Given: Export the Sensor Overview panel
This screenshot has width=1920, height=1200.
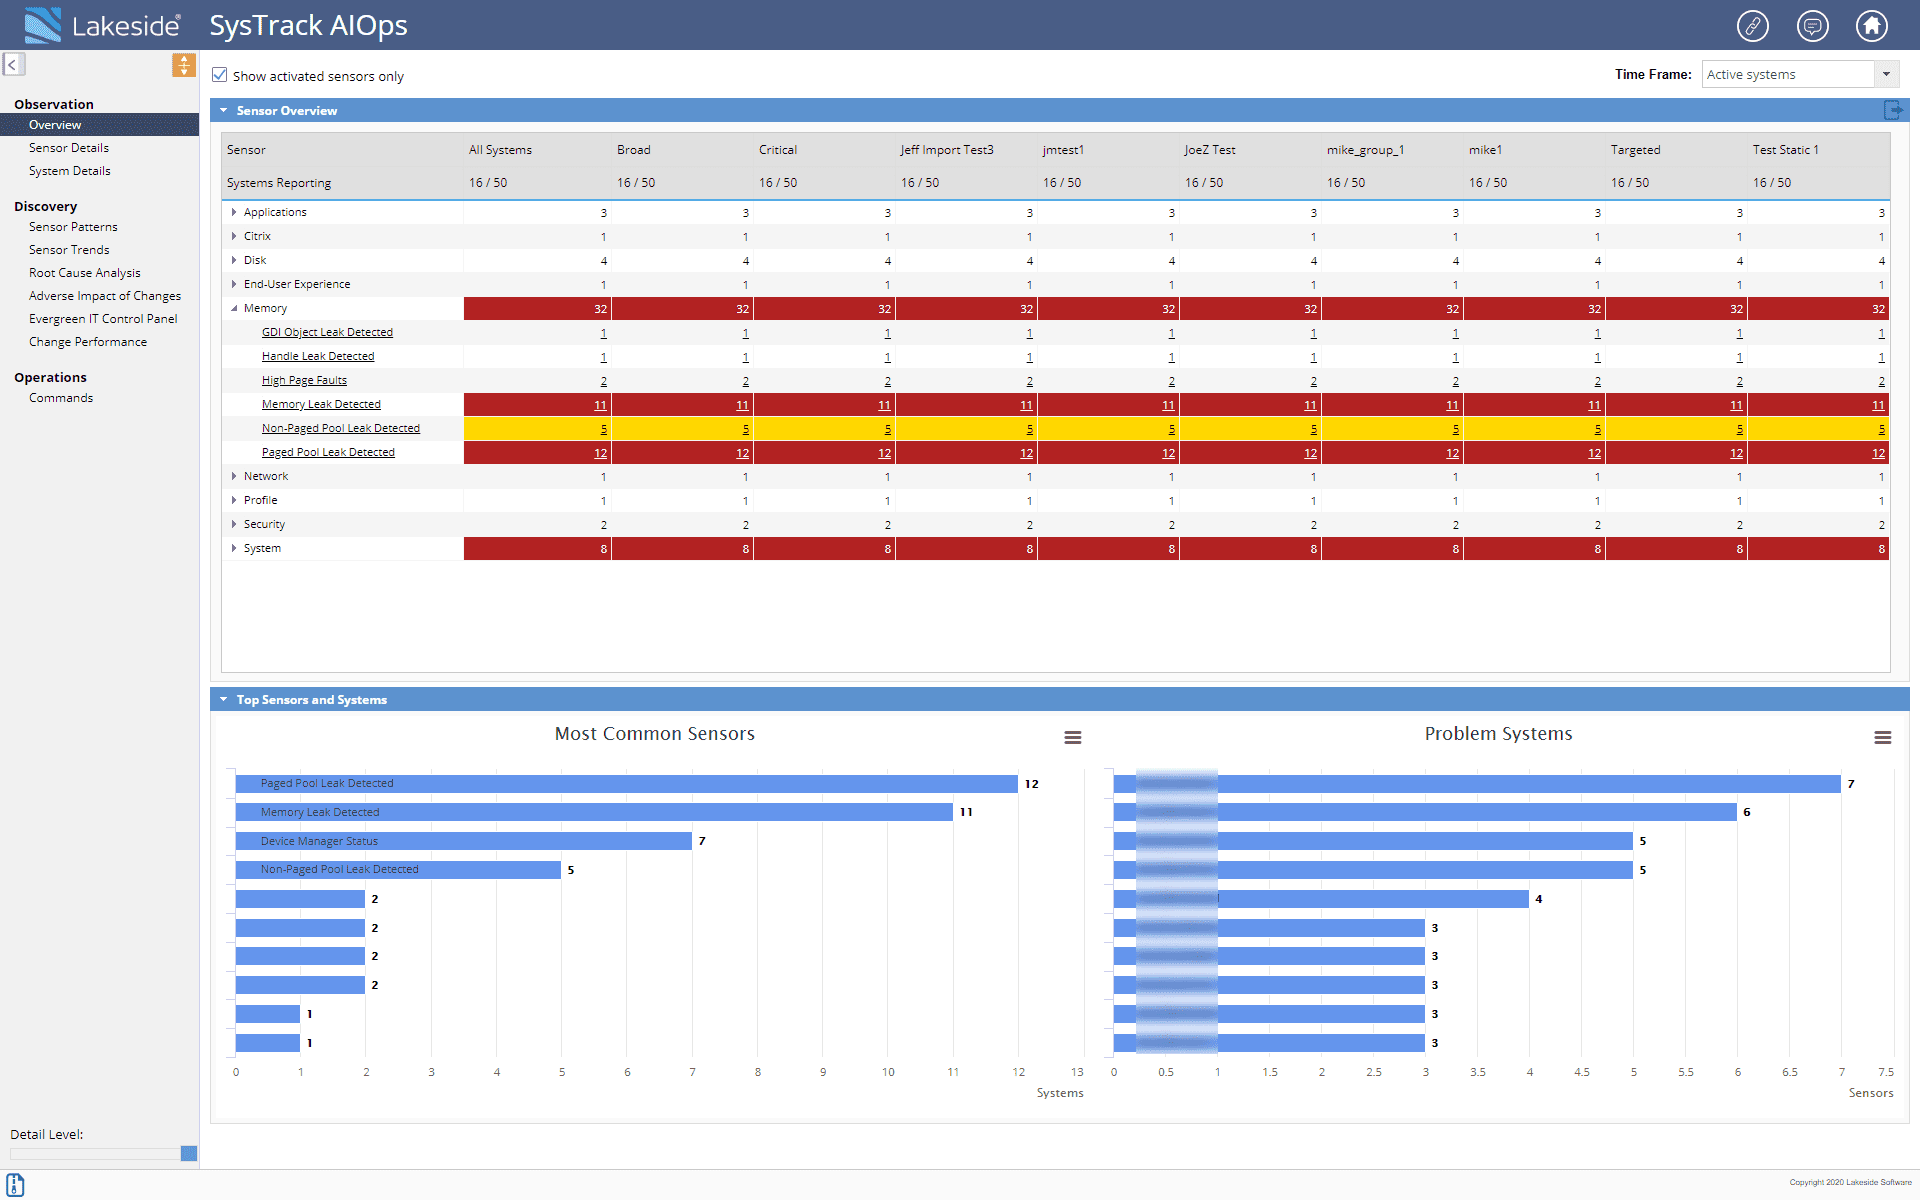Looking at the screenshot, I should pyautogui.click(x=1893, y=110).
